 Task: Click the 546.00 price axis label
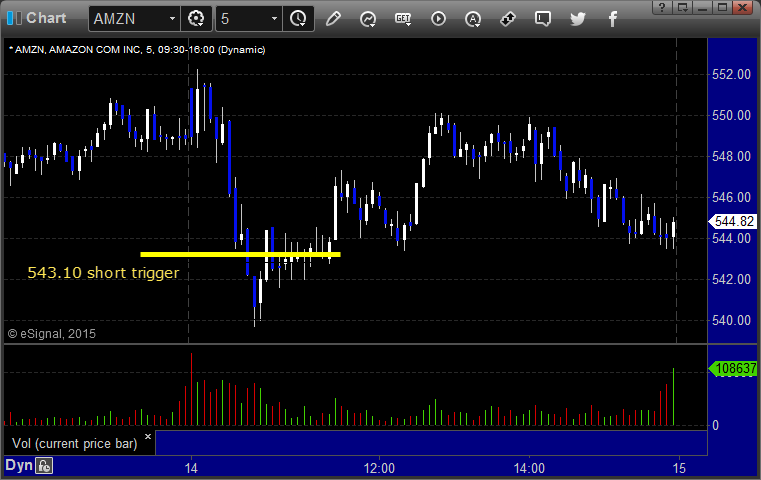731,197
